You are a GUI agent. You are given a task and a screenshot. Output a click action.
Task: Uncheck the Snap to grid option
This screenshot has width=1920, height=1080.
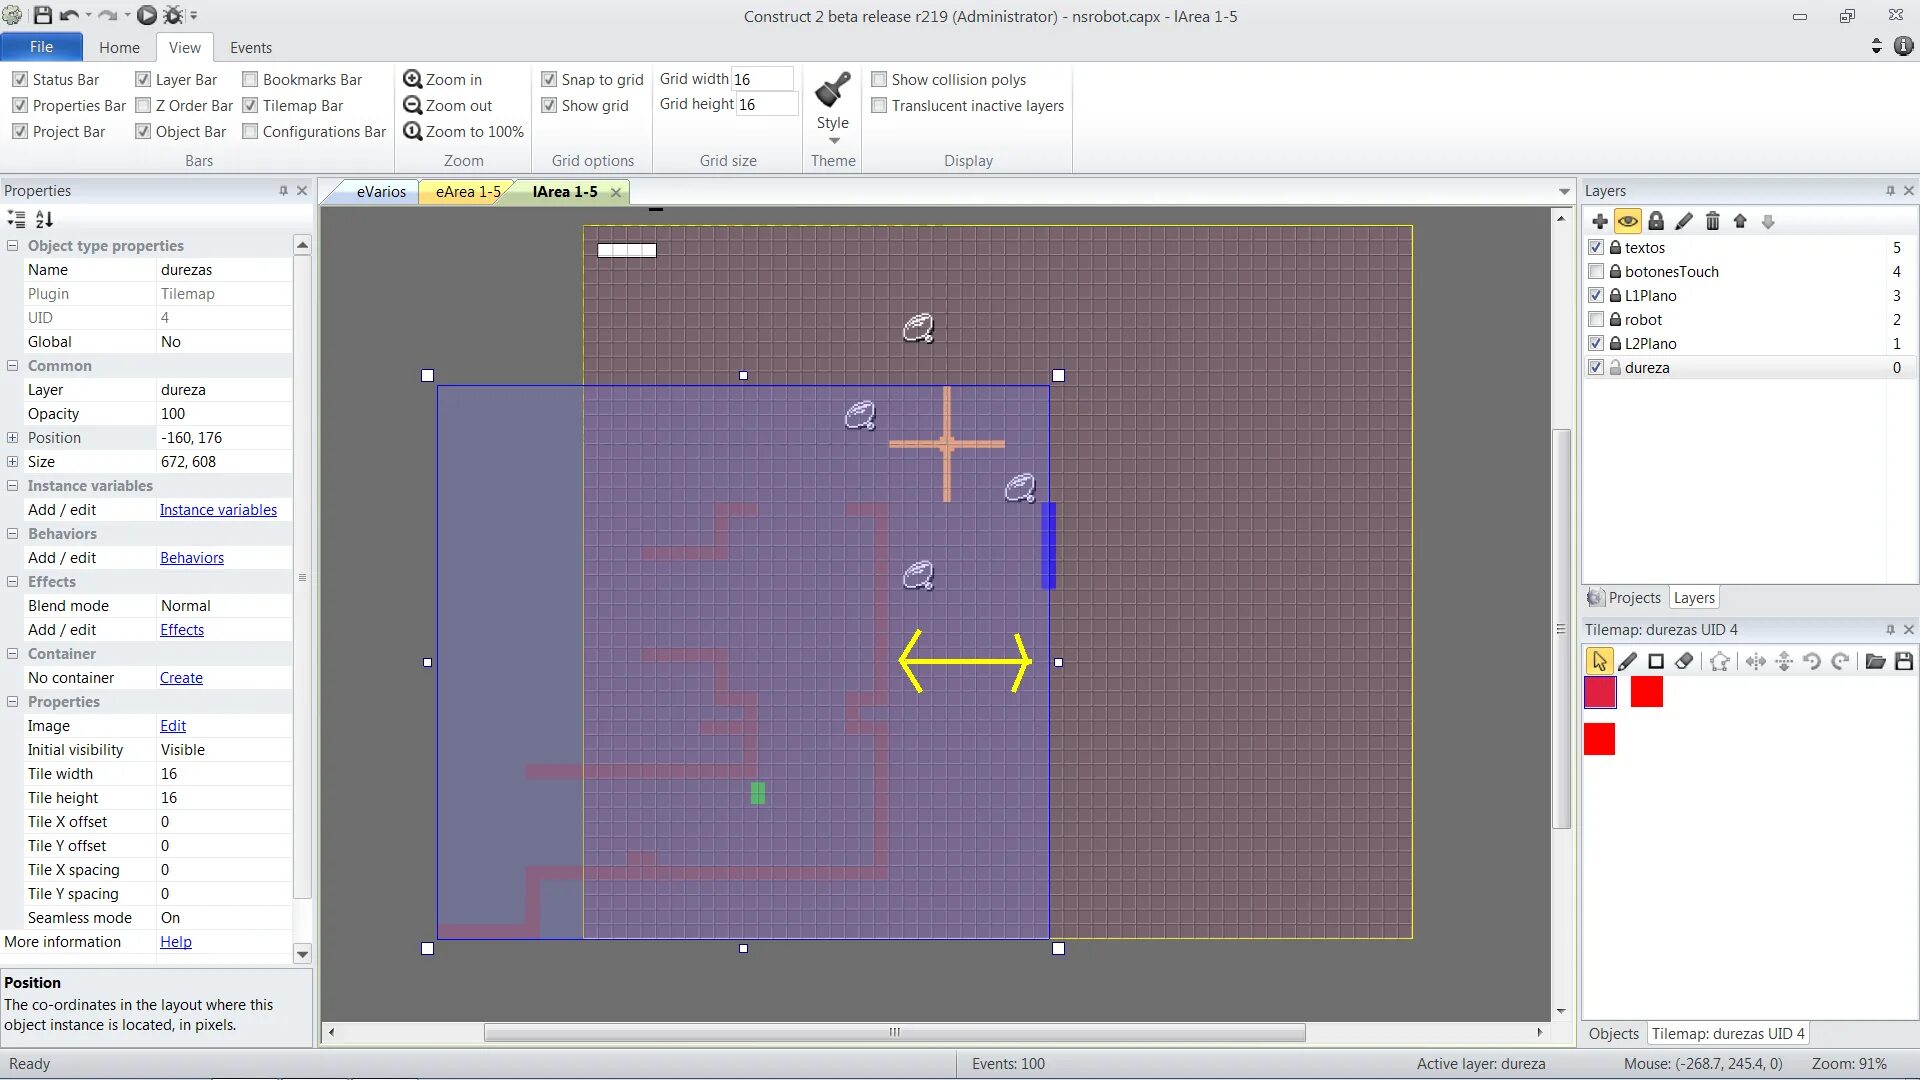coord(549,79)
